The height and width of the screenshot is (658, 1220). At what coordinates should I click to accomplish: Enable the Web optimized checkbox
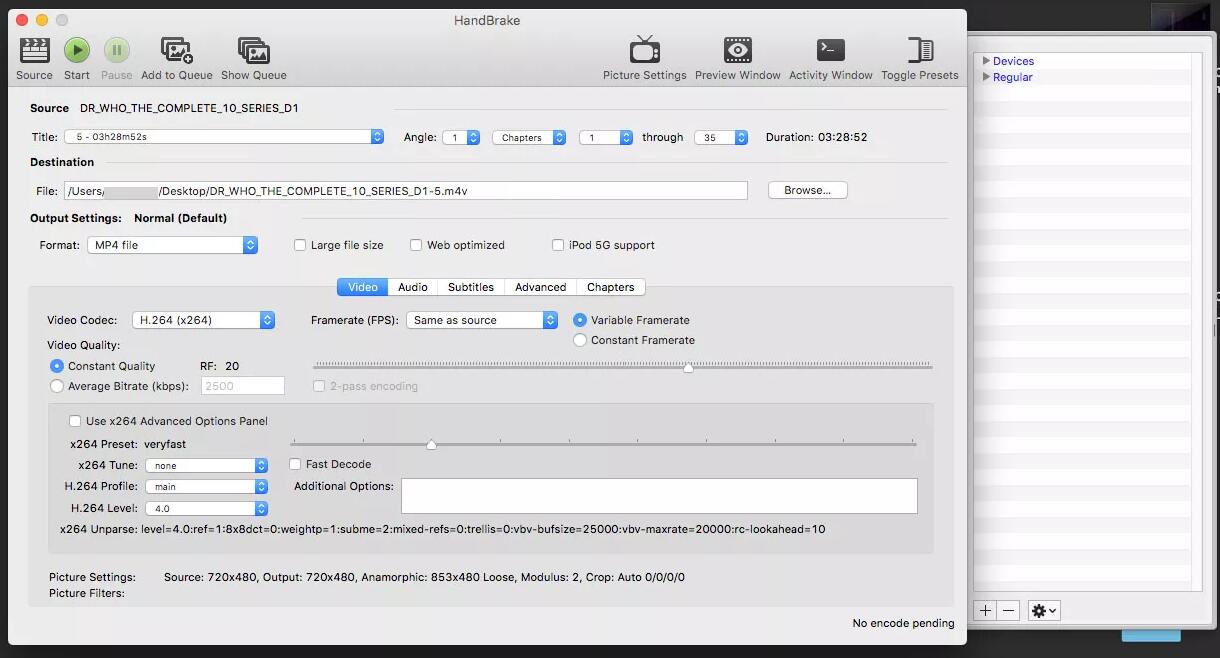click(417, 245)
